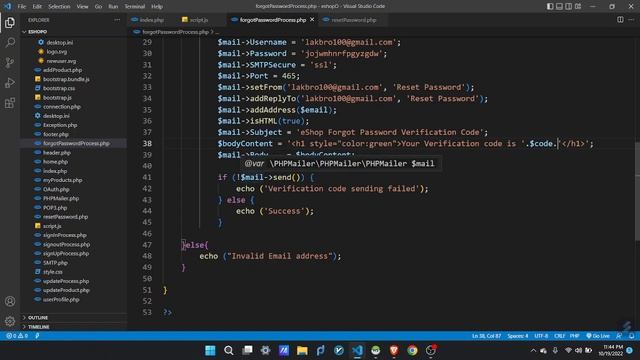The image size is (640, 360).
Task: Open the Manage gear icon
Action: (x=10, y=321)
